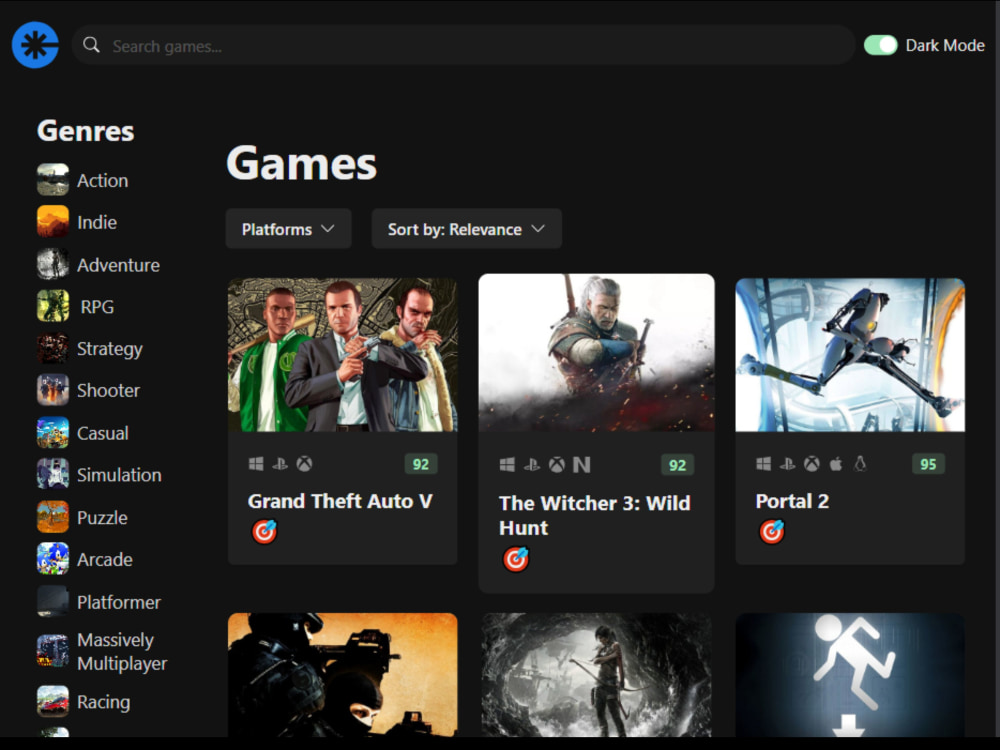Open the Sort by: Relevance dropdown

click(467, 228)
